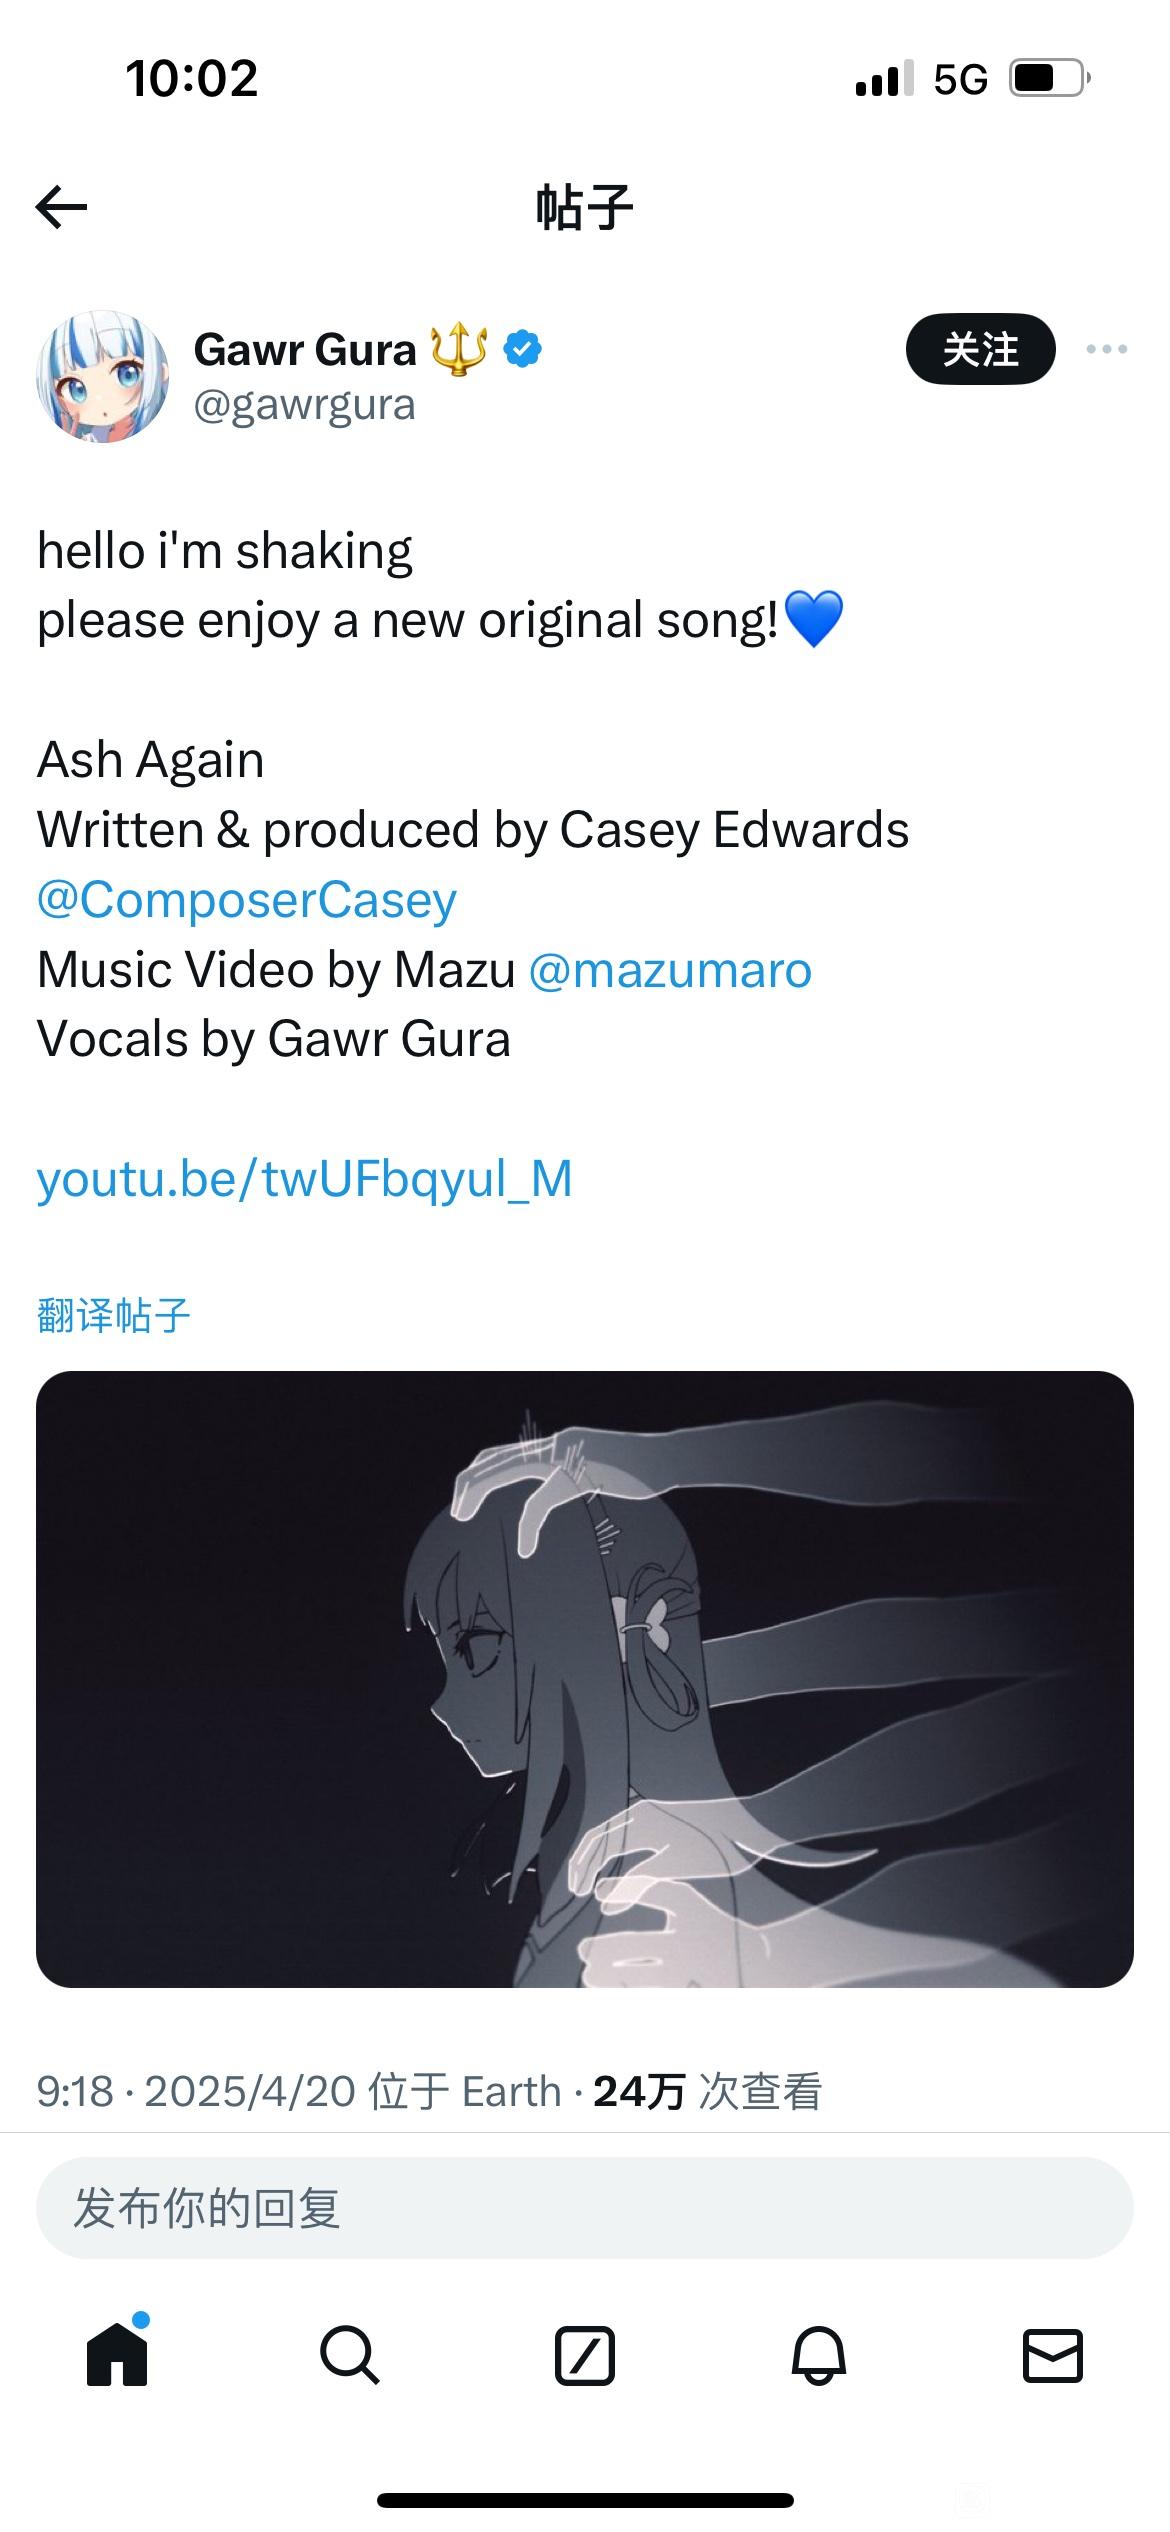Open the Notifications bell icon
Viewport: 1170px width, 2532px height.
[819, 2355]
